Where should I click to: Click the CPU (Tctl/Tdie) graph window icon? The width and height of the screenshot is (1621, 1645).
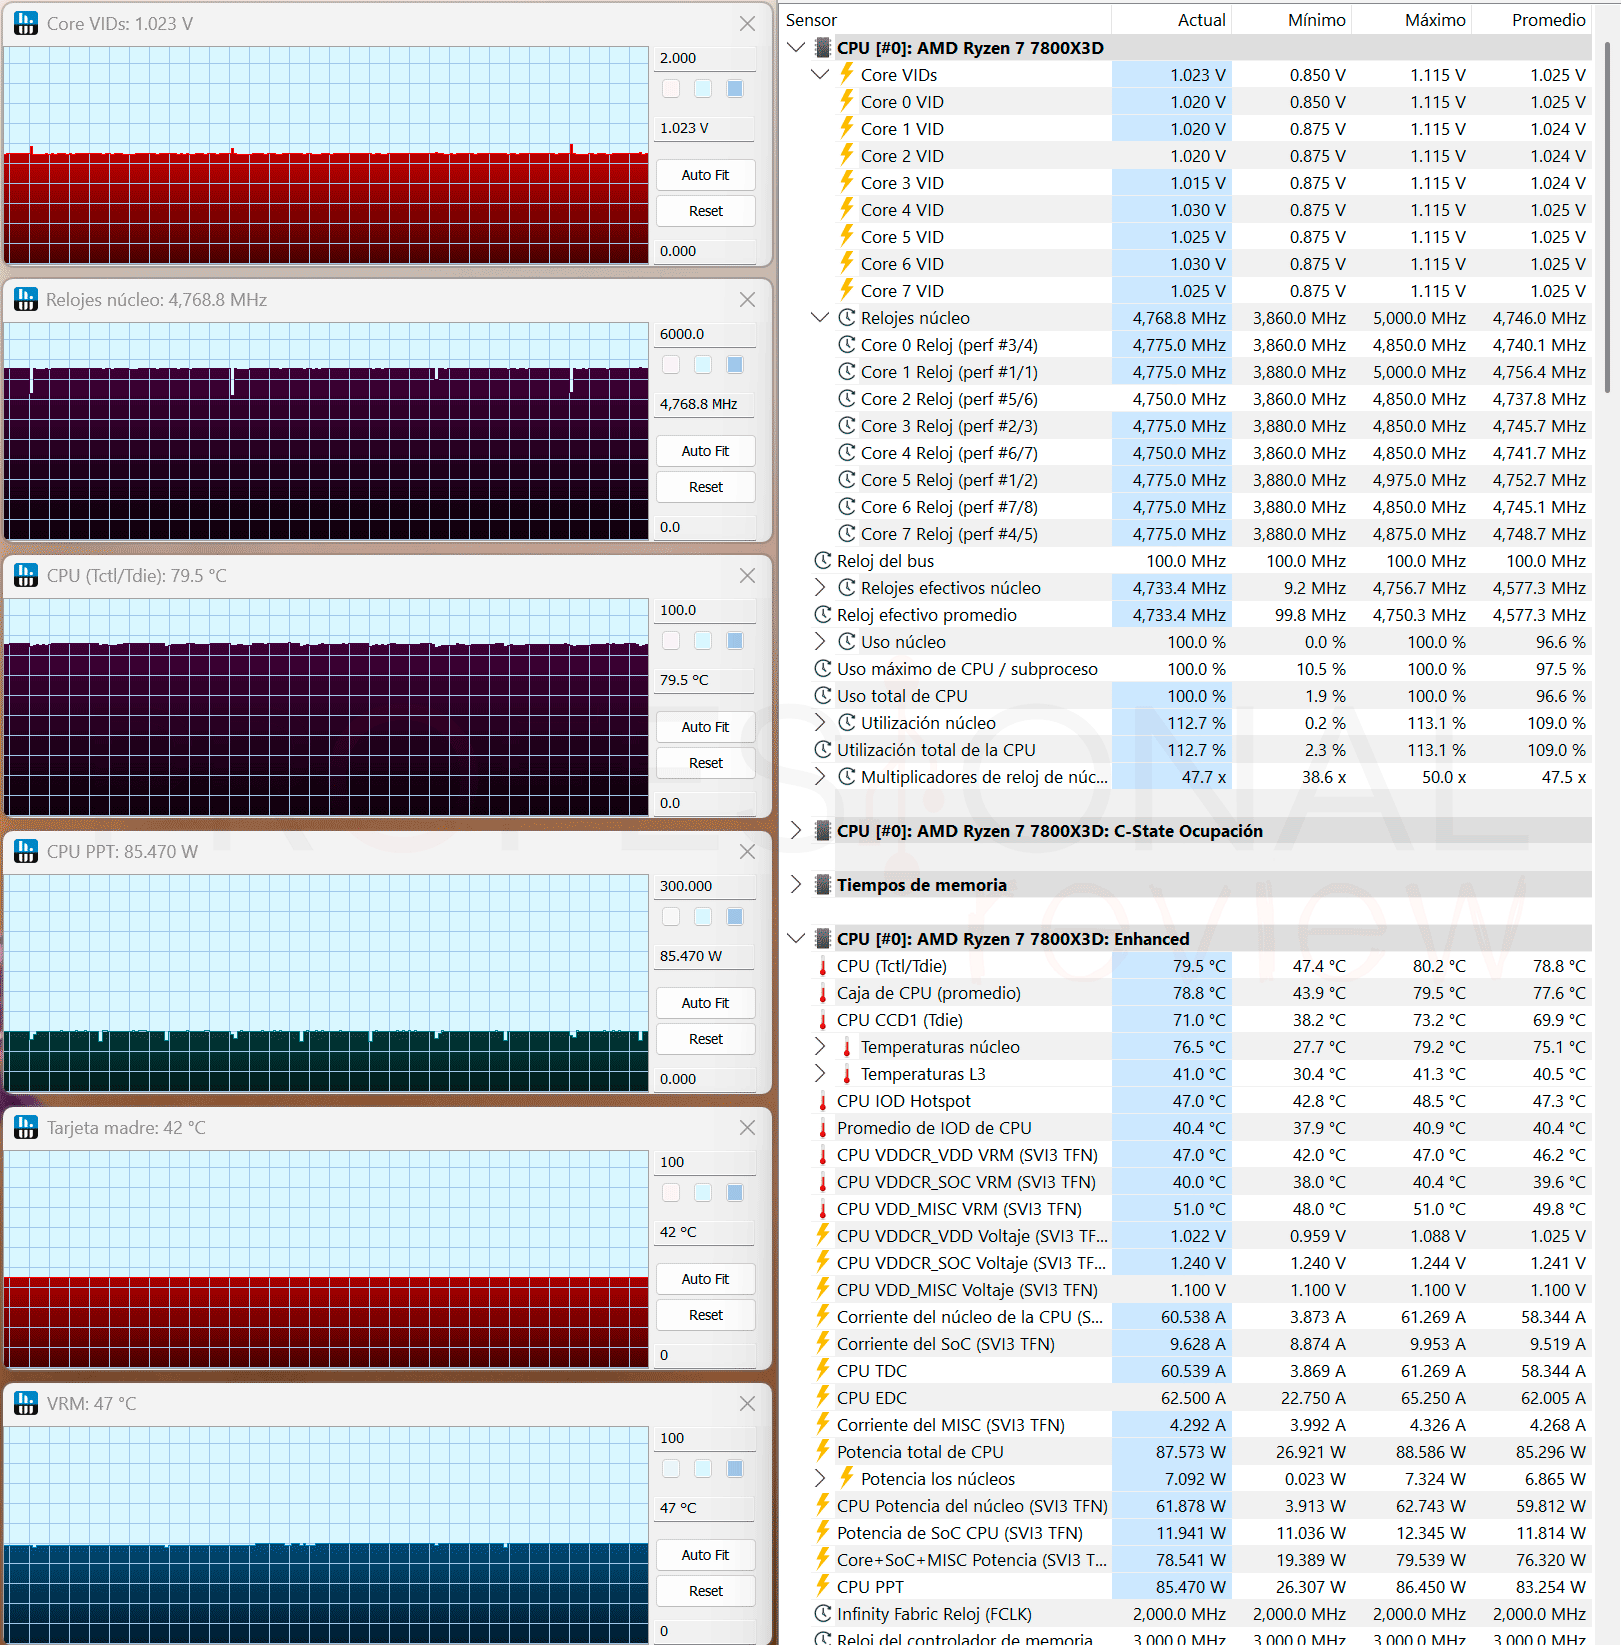click(26, 575)
